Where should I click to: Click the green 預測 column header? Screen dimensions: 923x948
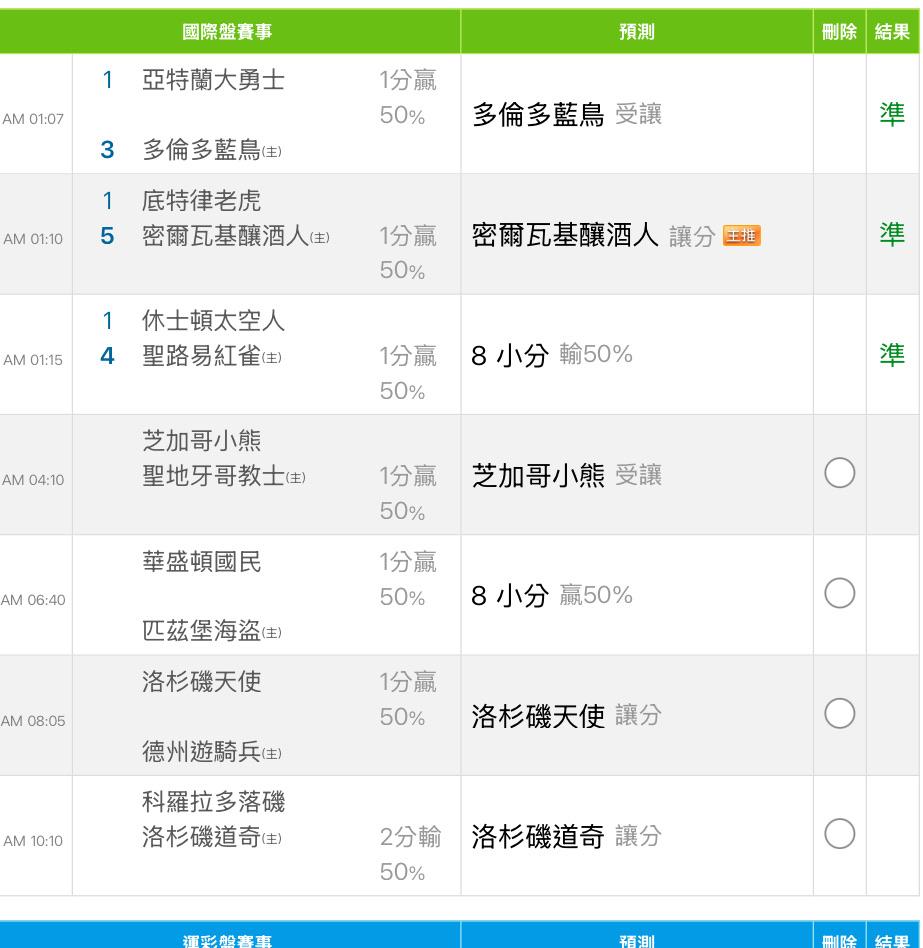tap(636, 31)
